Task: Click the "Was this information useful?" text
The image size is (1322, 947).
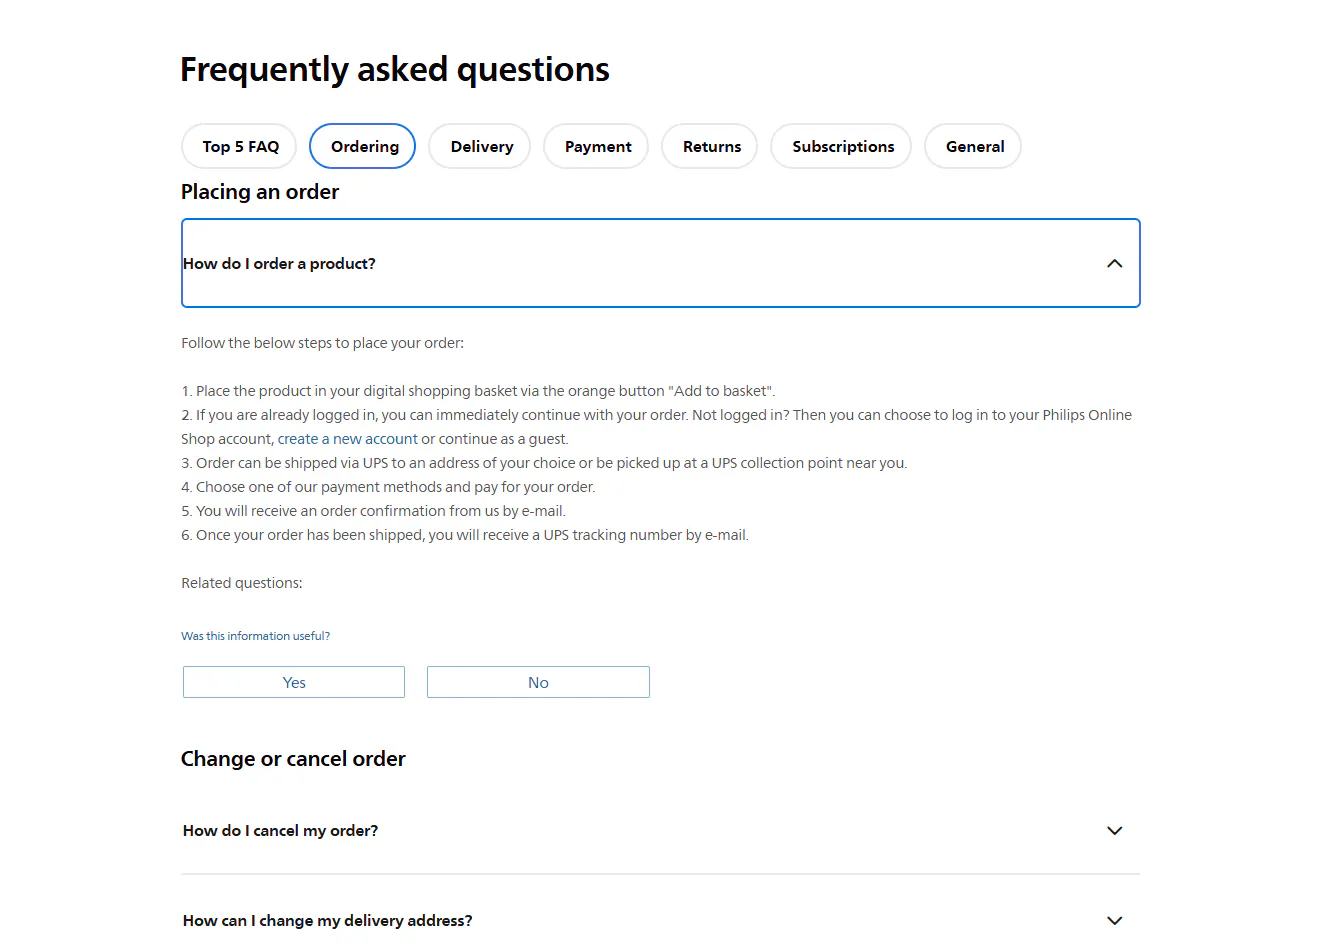Action: pyautogui.click(x=255, y=636)
